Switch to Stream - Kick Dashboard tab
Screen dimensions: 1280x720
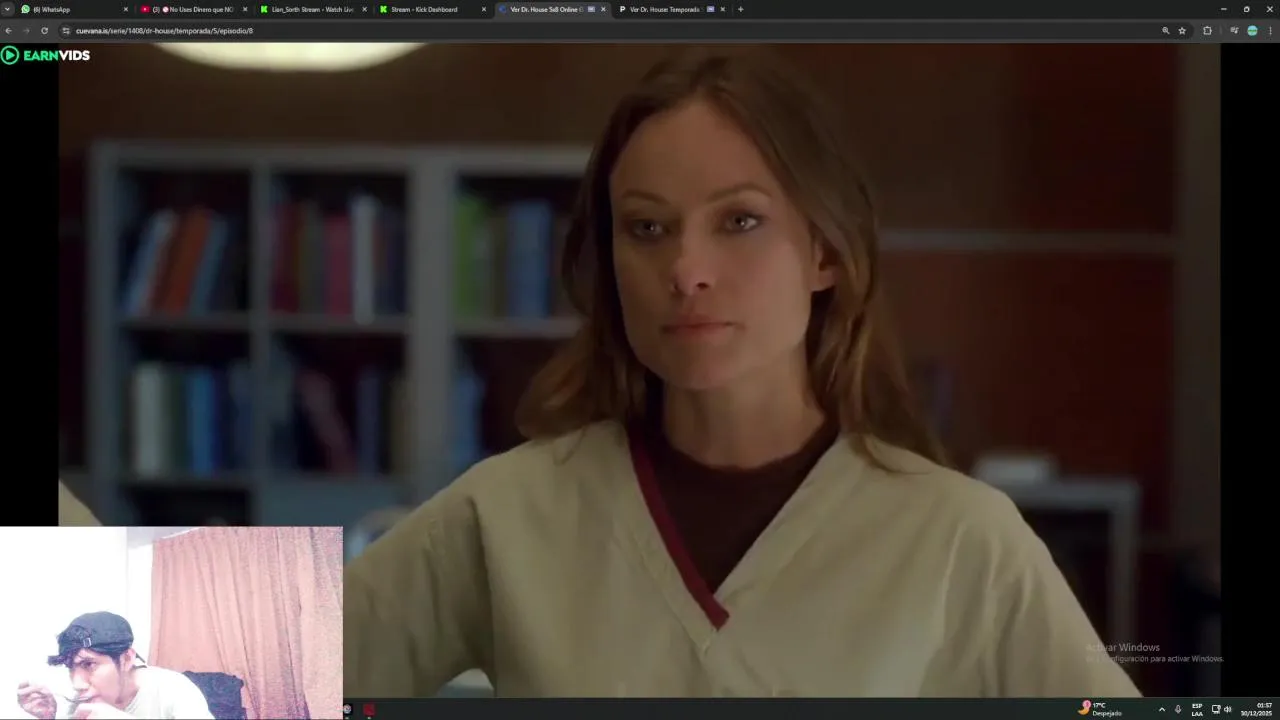pos(434,9)
